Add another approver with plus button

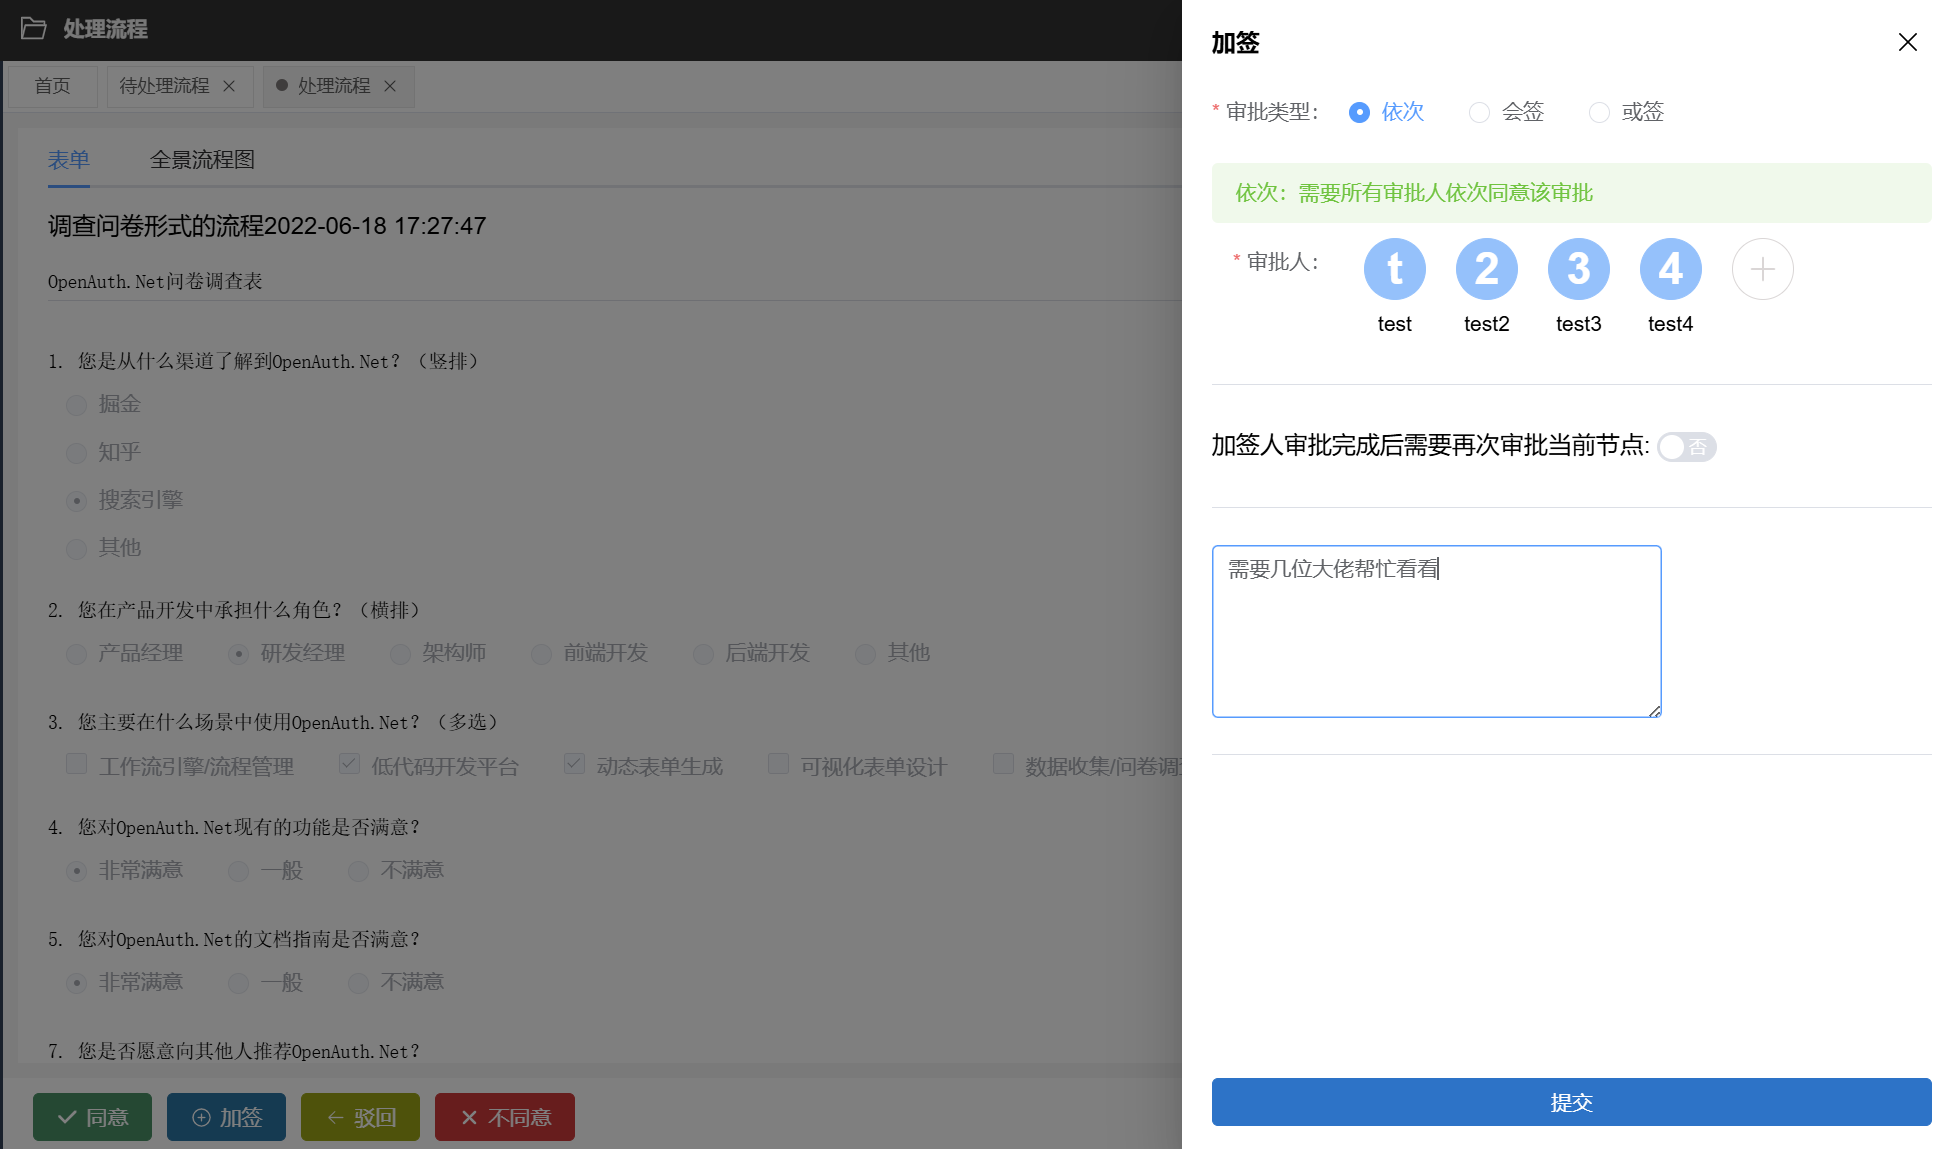[1762, 269]
